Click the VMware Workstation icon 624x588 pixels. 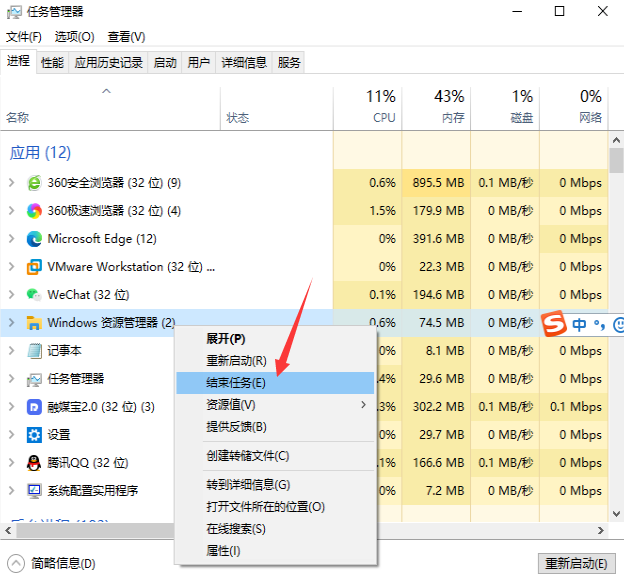(34, 267)
